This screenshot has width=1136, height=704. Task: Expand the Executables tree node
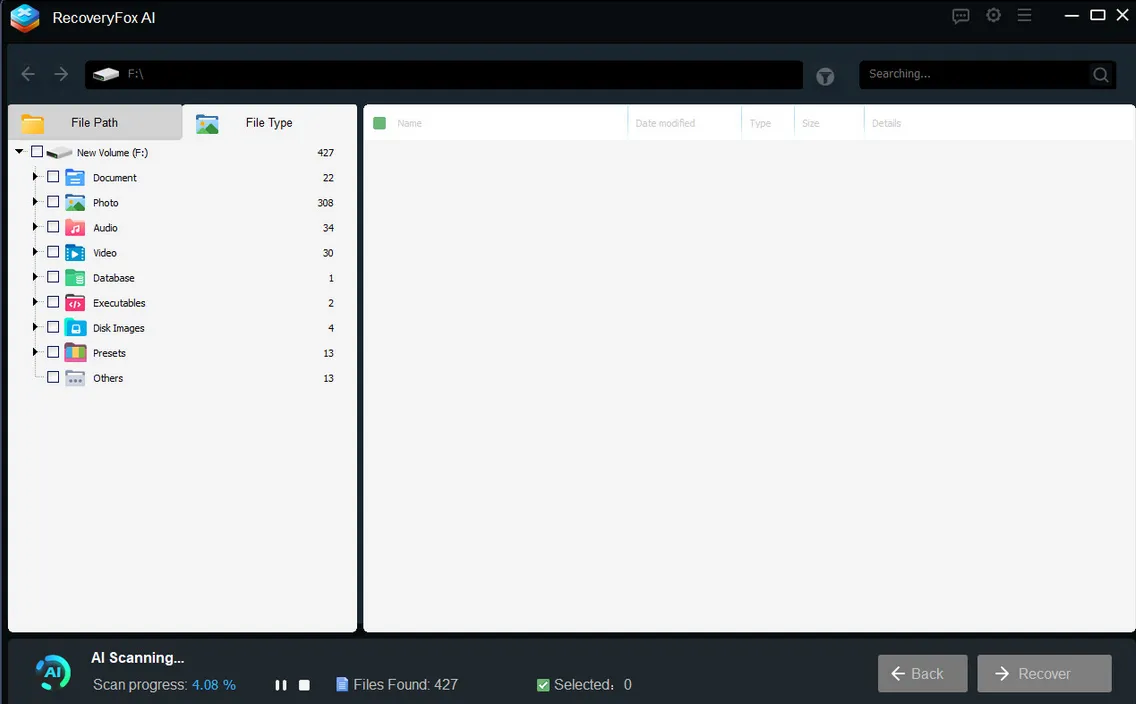click(x=36, y=302)
